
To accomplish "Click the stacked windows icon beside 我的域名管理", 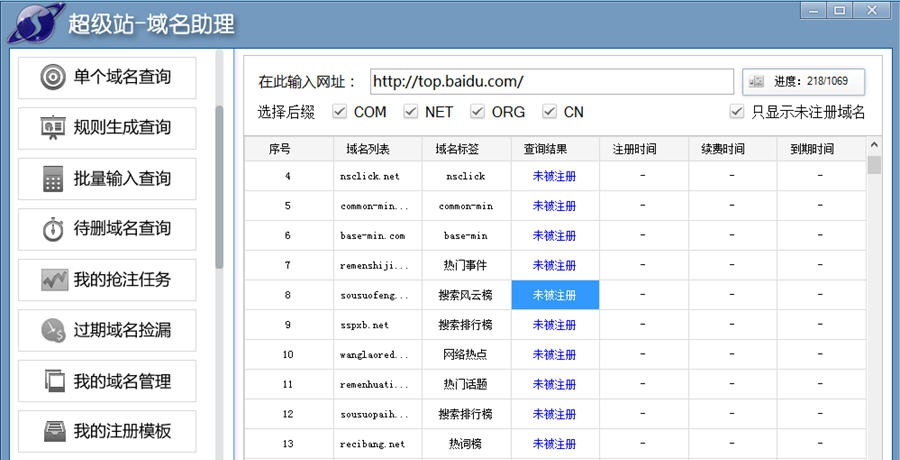I will [x=55, y=381].
